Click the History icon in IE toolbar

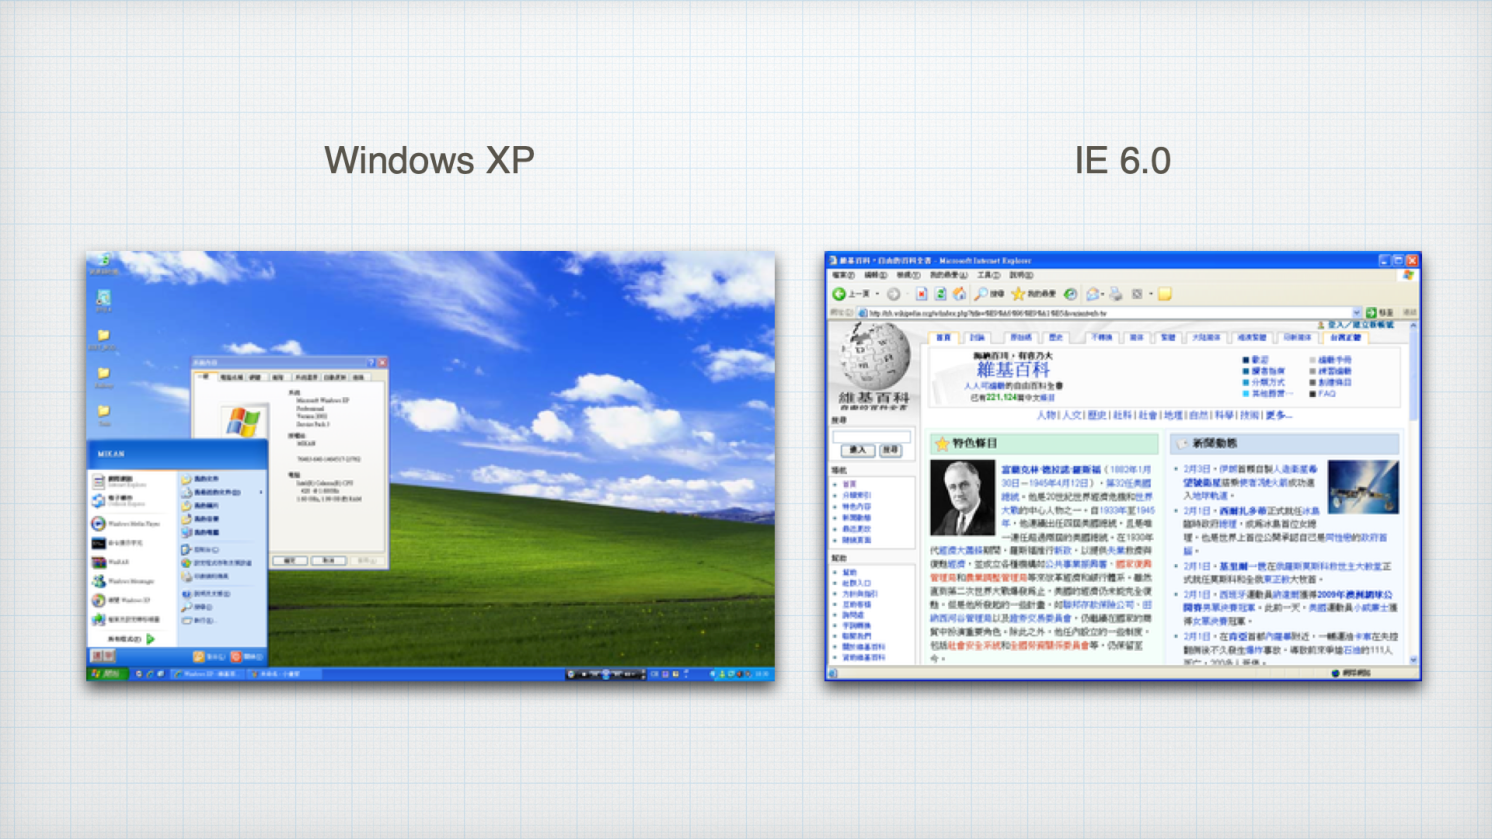pyautogui.click(x=1070, y=294)
